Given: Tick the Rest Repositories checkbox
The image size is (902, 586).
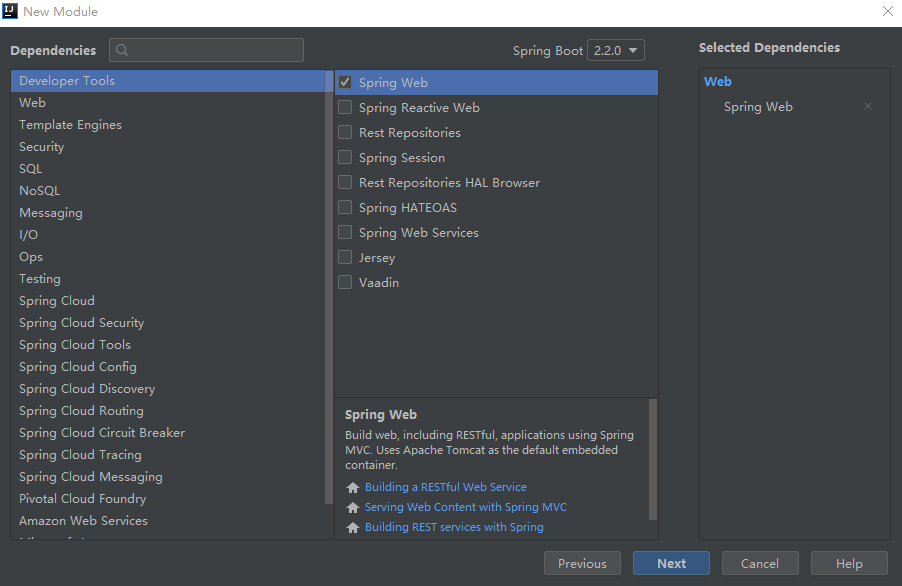Looking at the screenshot, I should coord(345,133).
